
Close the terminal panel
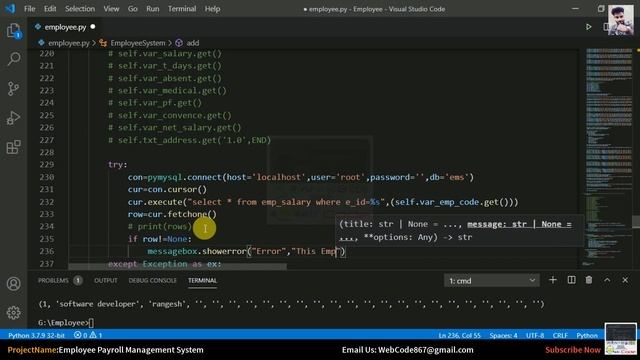[625, 280]
